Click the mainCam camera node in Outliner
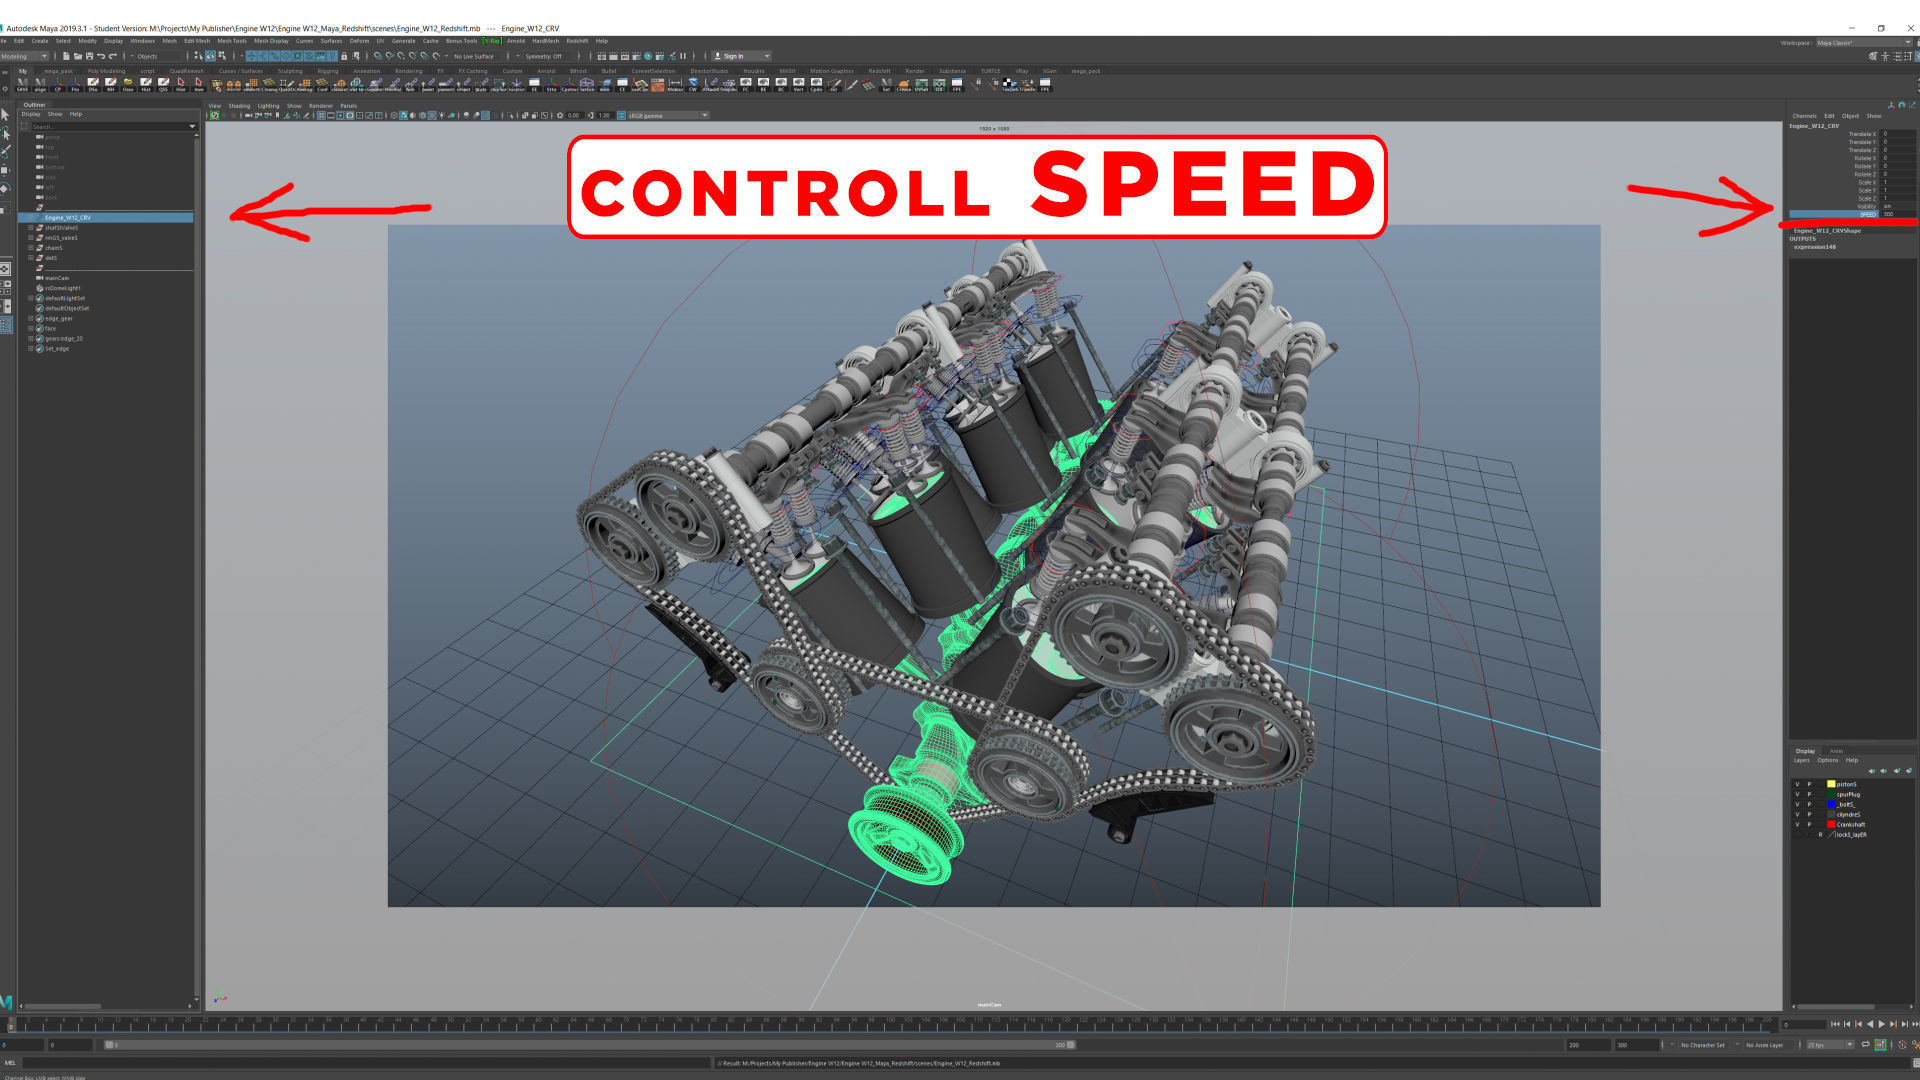 pyautogui.click(x=57, y=278)
